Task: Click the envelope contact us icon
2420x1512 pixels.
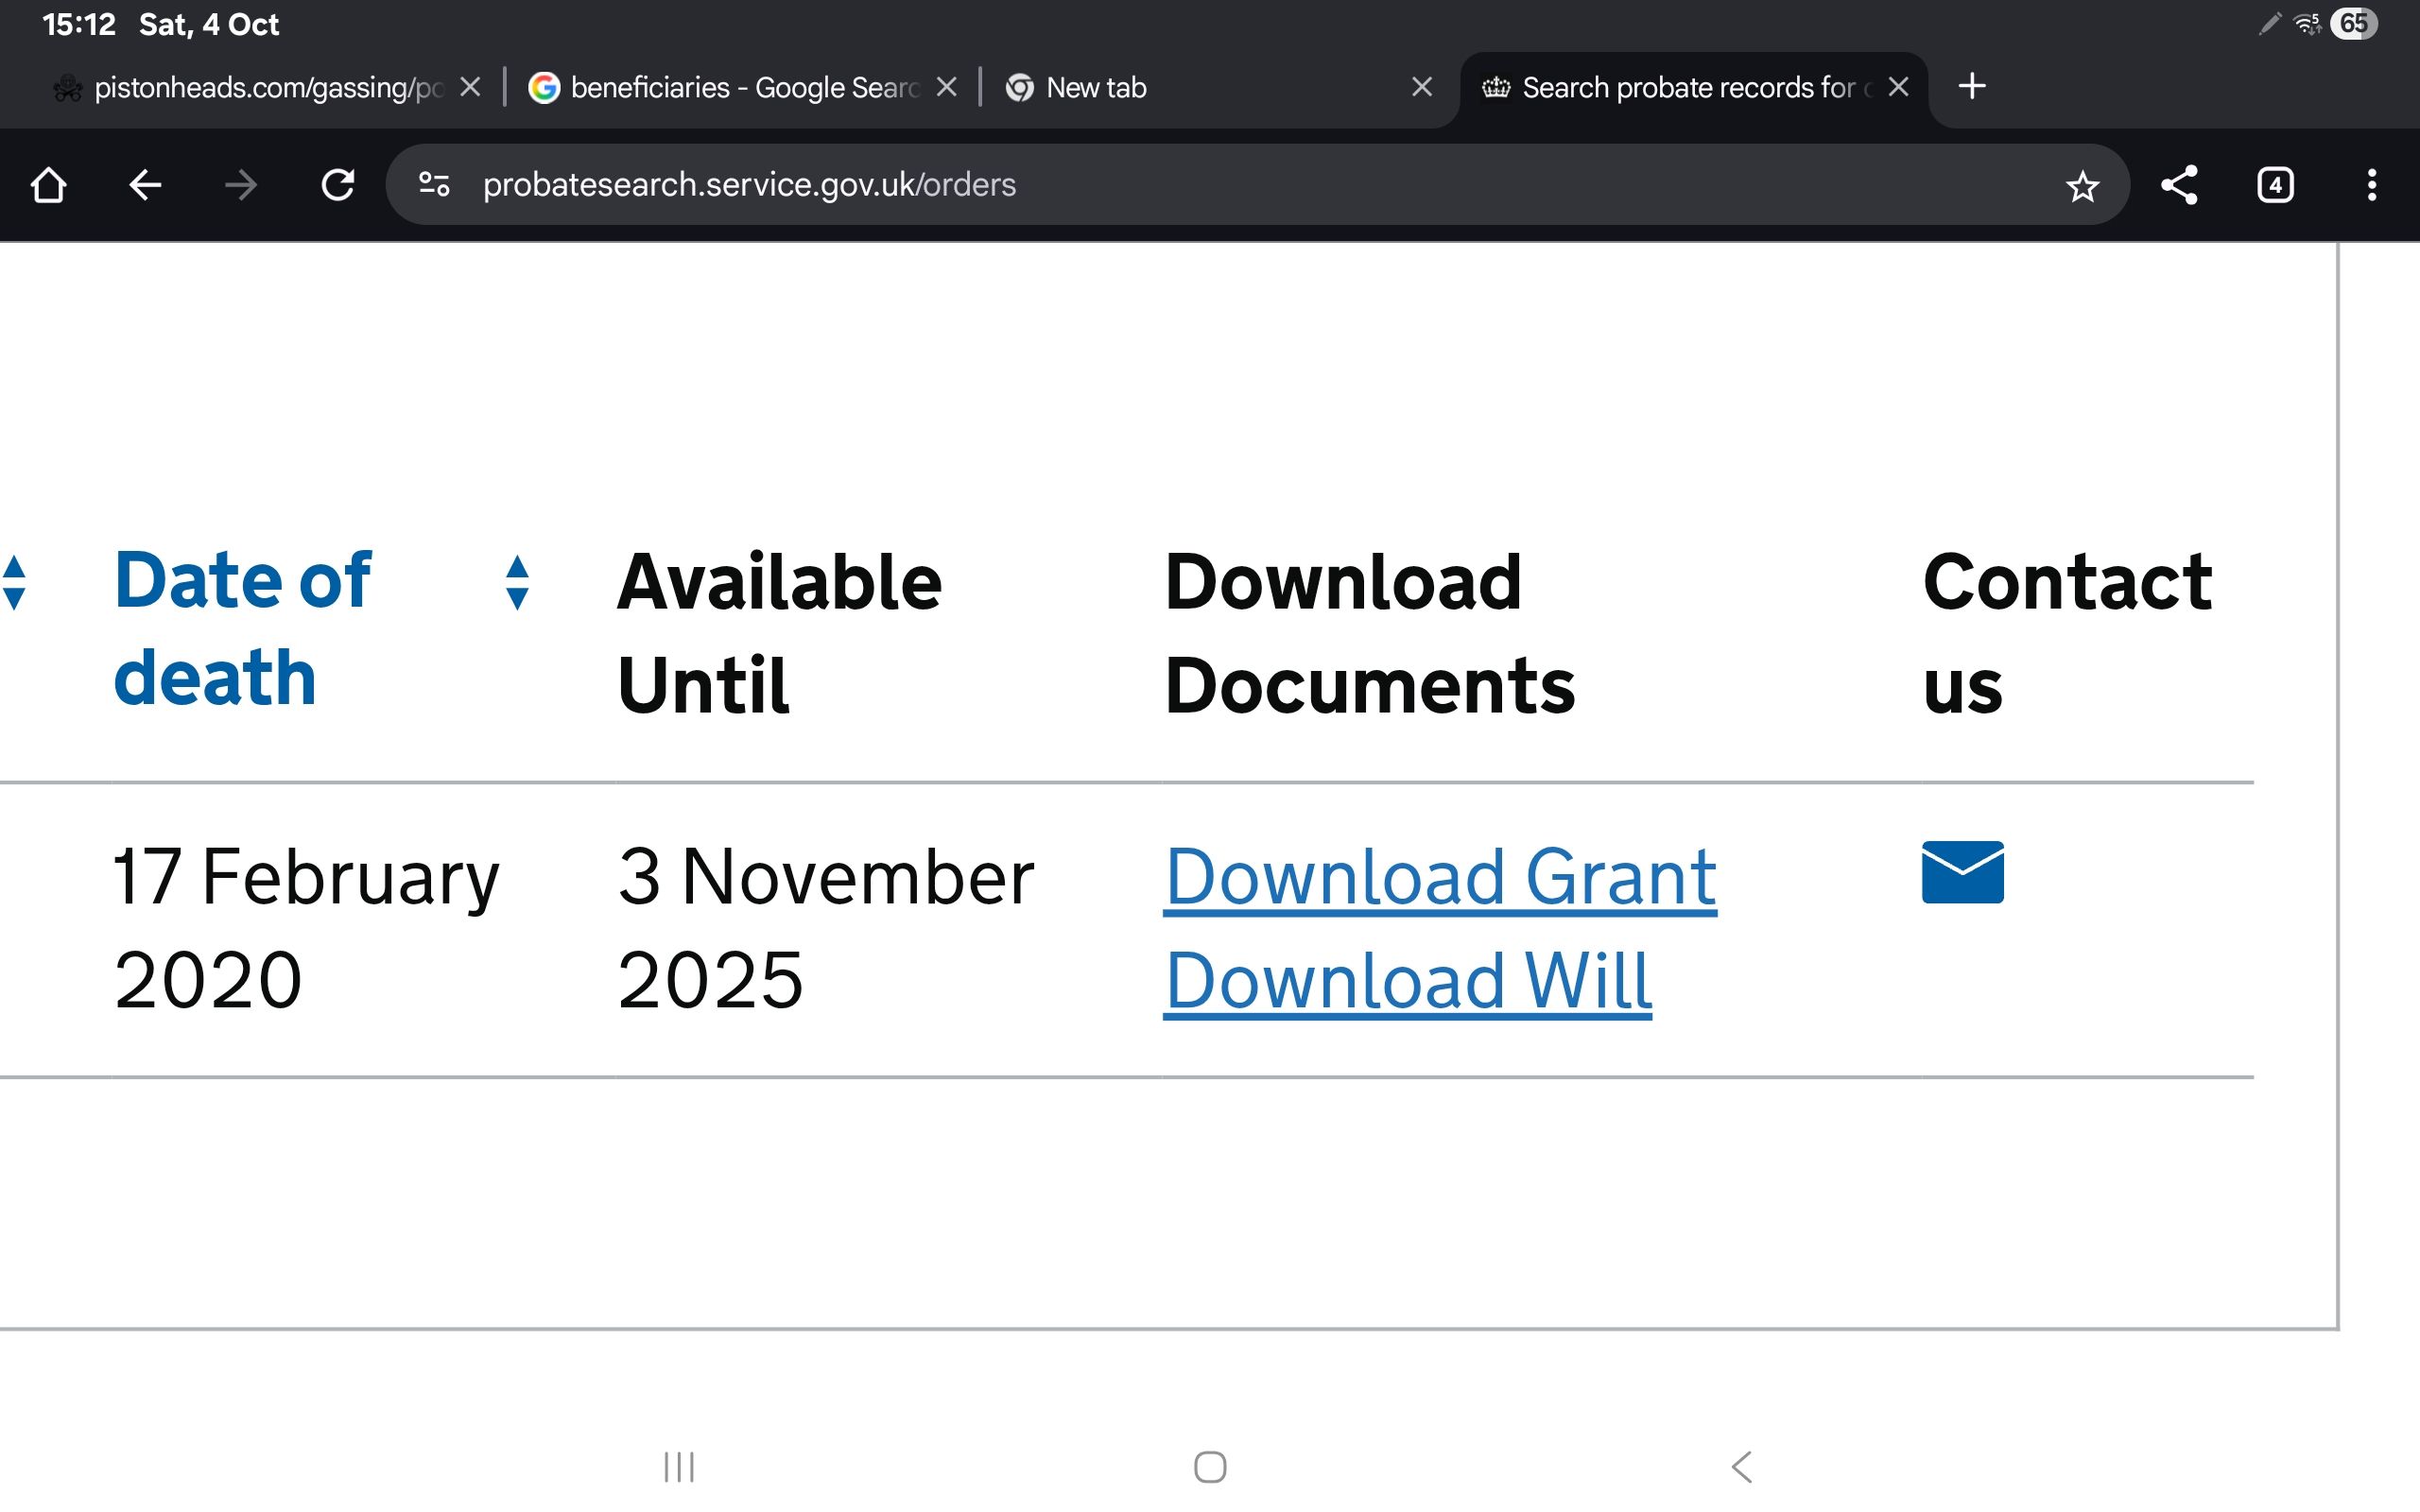Action: (x=1962, y=872)
